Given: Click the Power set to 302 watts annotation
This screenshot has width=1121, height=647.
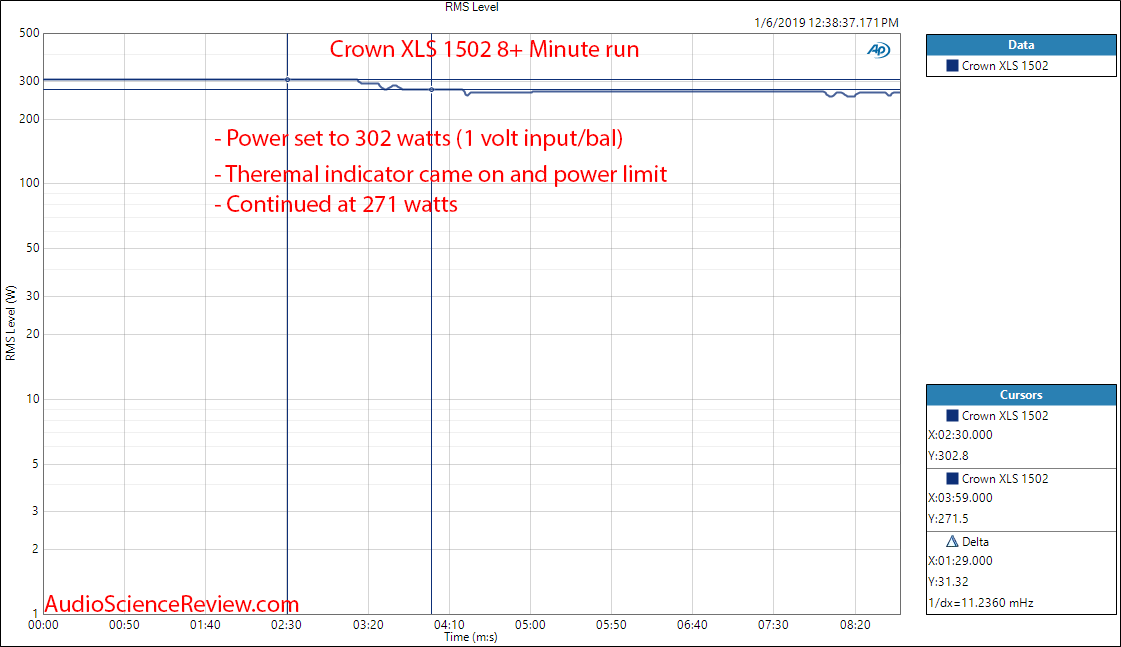Looking at the screenshot, I should 419,137.
